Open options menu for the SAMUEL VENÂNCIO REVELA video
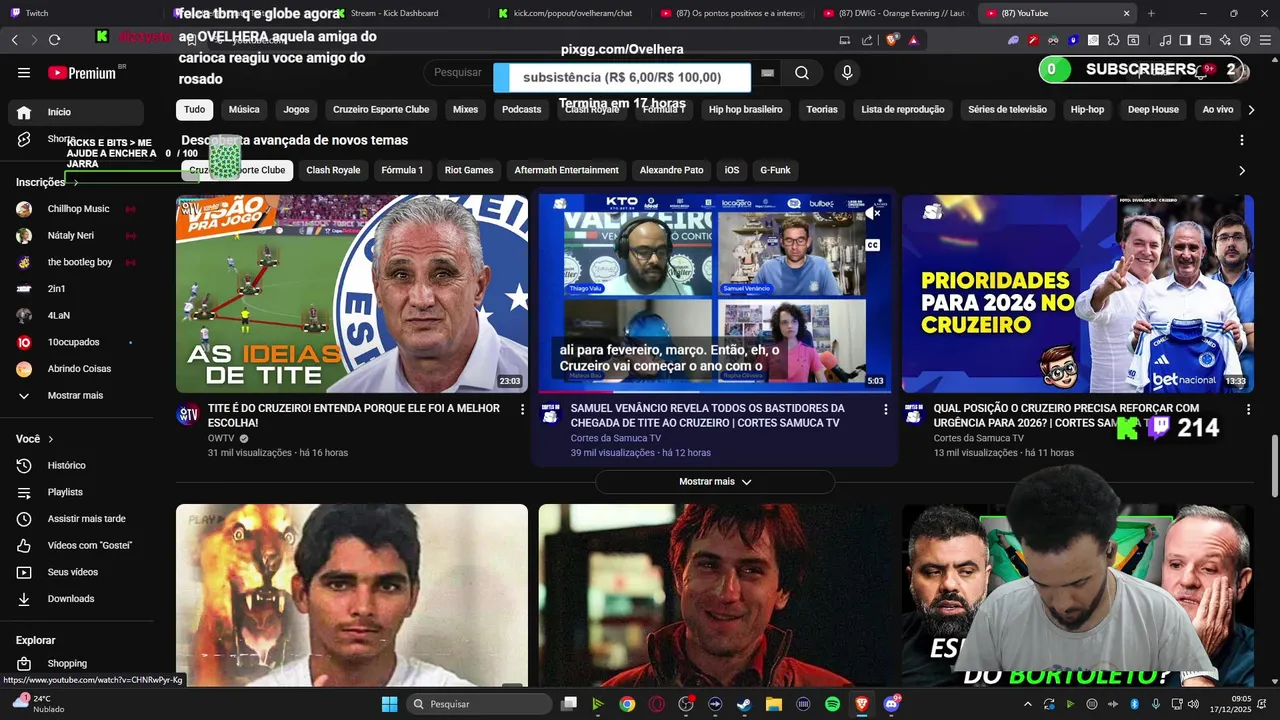 (x=885, y=409)
